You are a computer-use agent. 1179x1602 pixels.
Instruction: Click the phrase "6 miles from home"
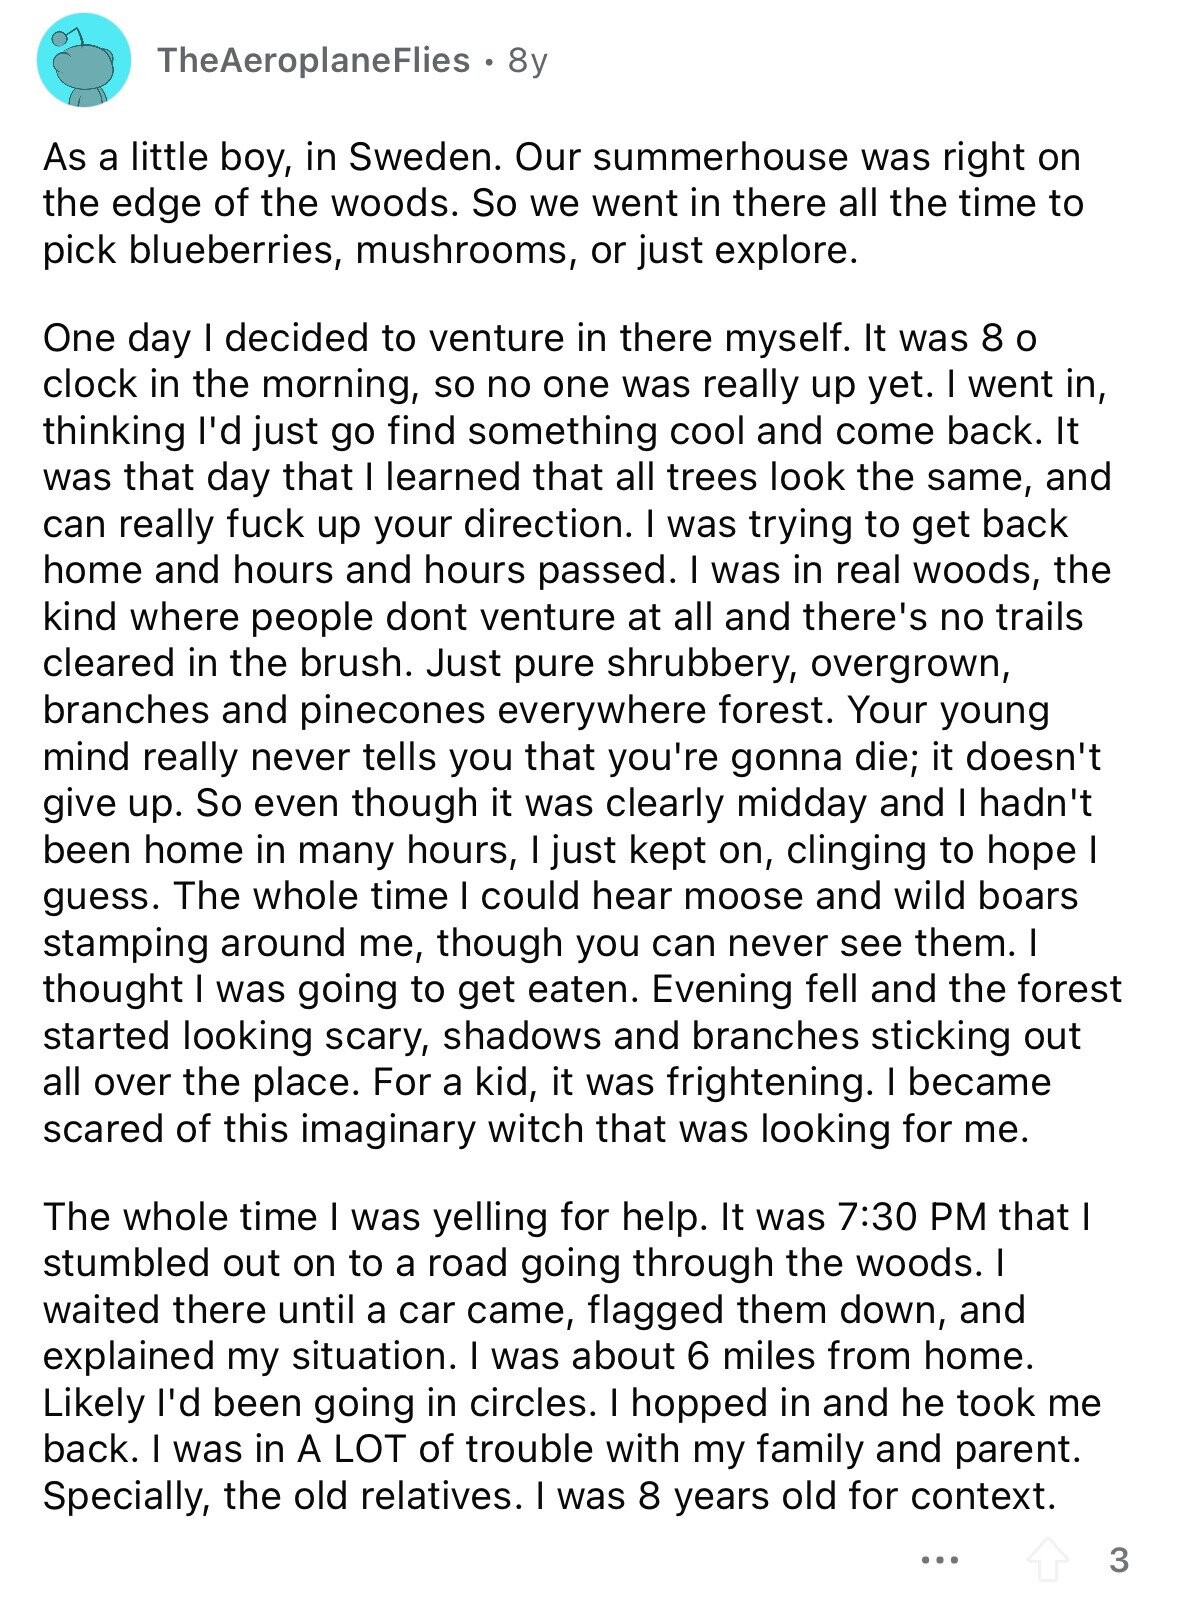859,1356
